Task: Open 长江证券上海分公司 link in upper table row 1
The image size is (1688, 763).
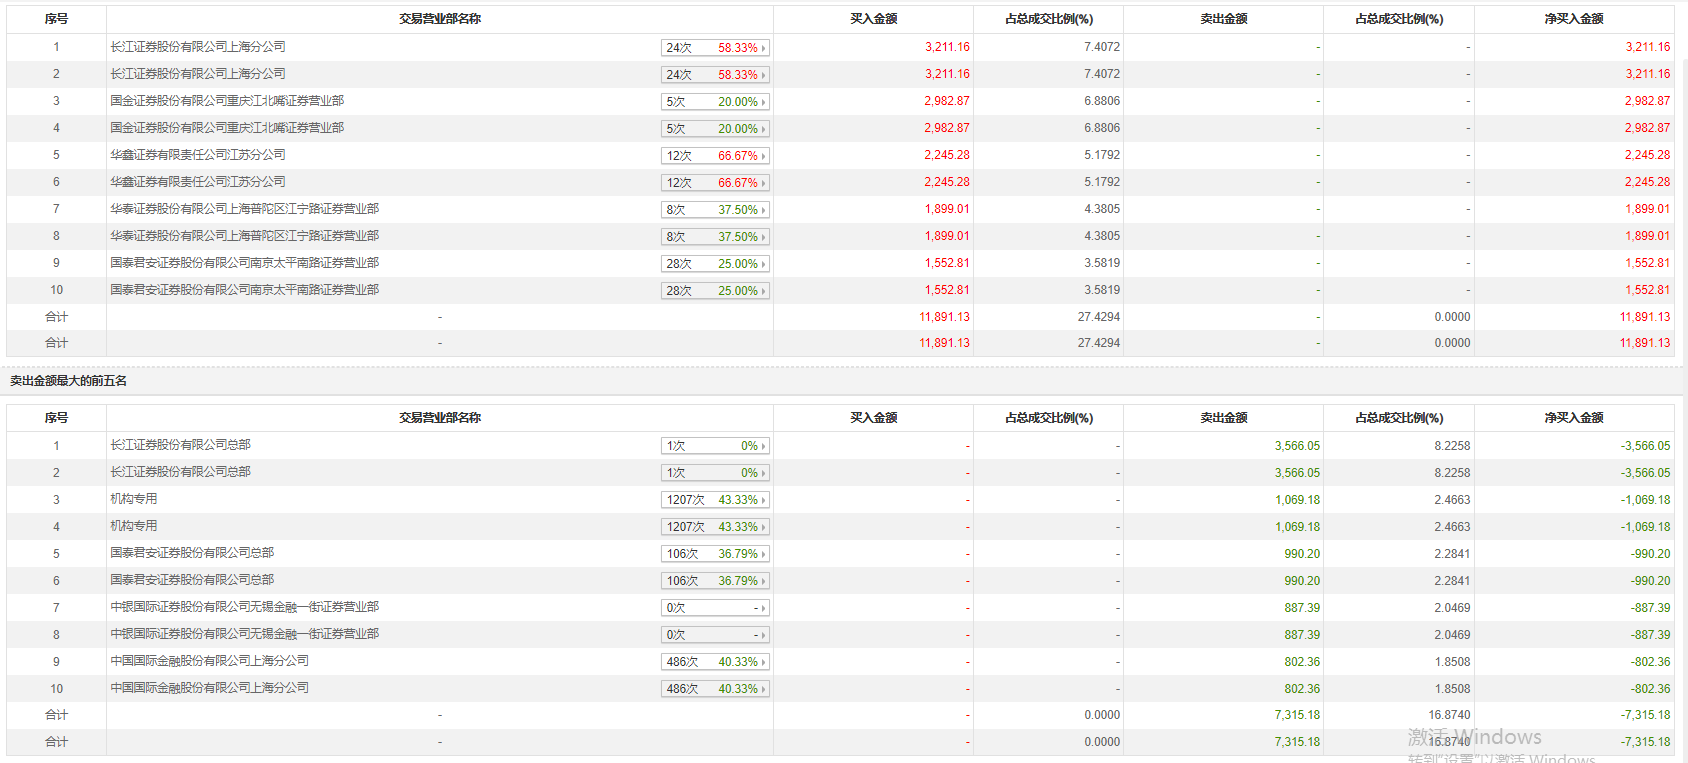Action: 198,47
